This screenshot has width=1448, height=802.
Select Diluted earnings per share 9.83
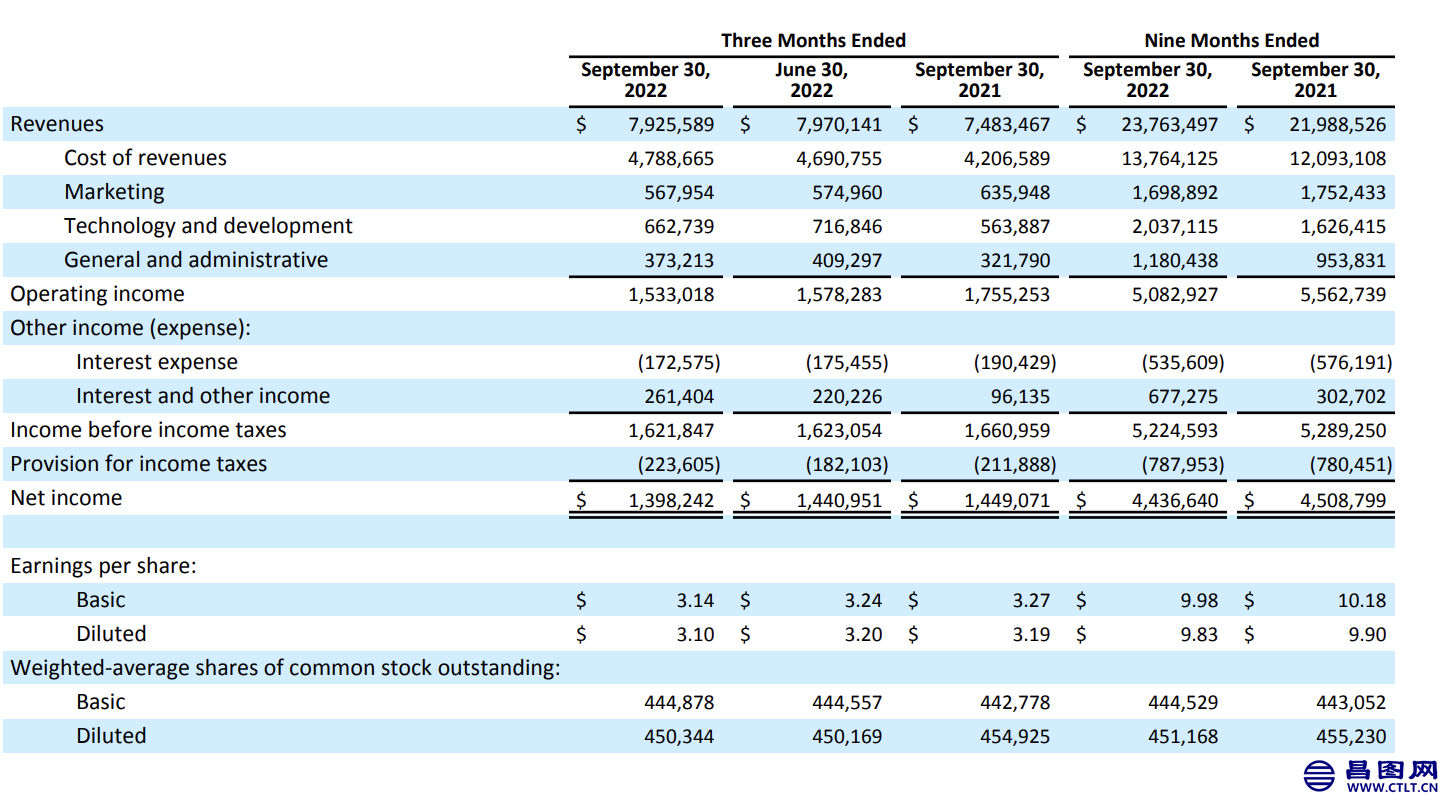1199,635
